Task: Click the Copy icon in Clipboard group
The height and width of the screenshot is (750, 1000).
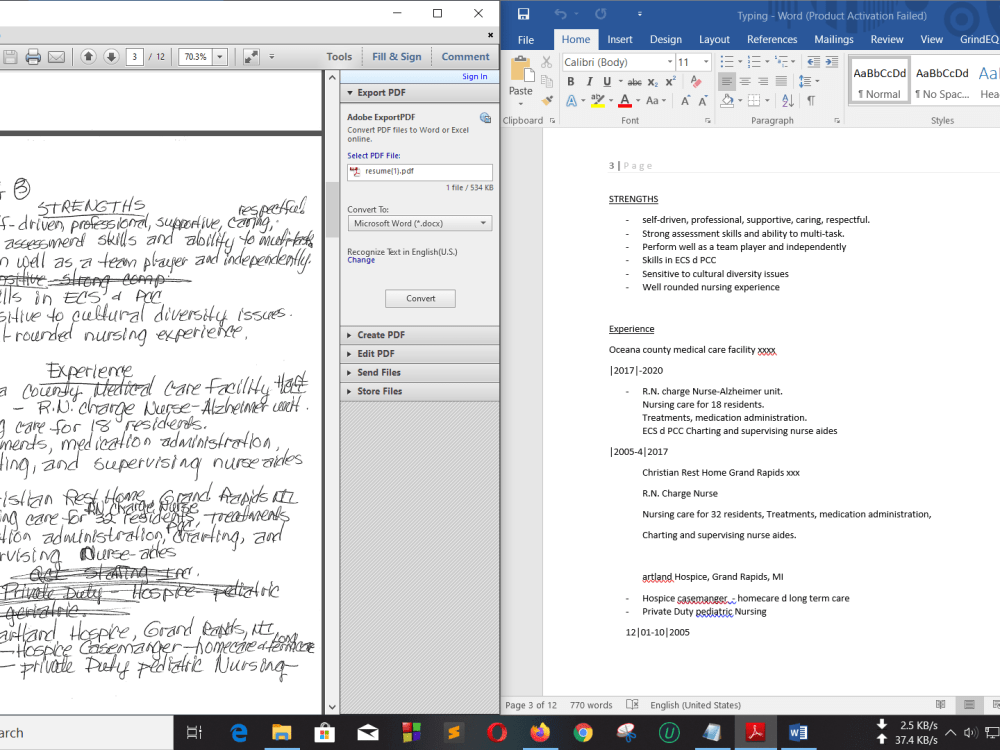Action: tap(547, 81)
